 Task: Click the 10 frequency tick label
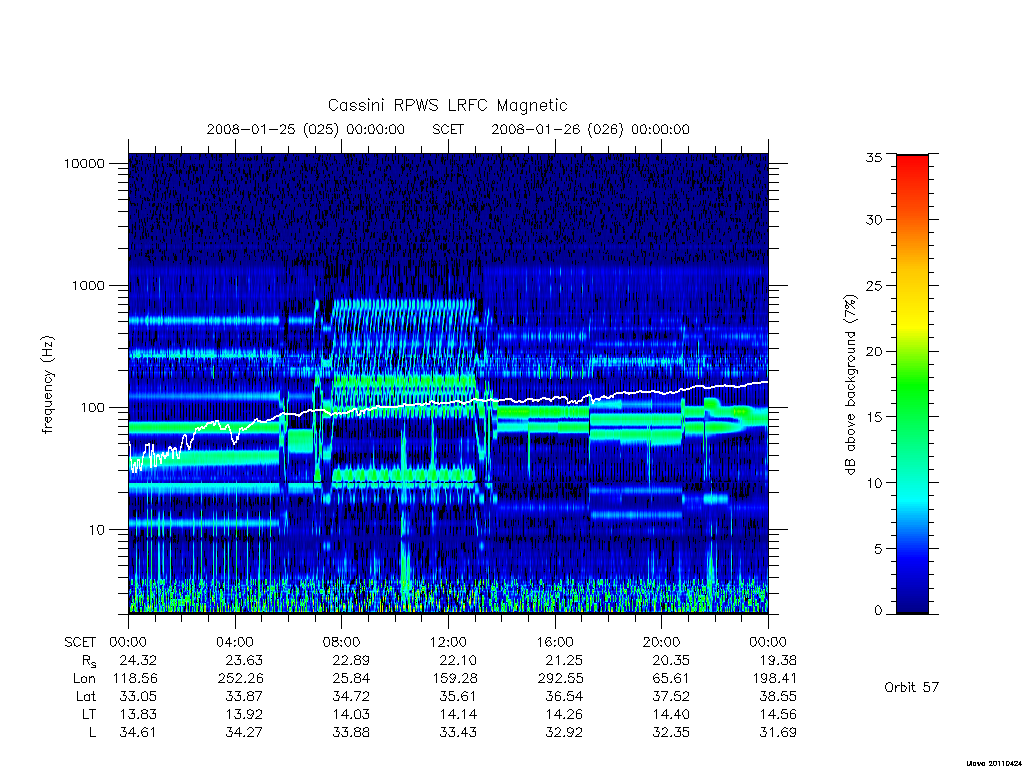point(97,530)
